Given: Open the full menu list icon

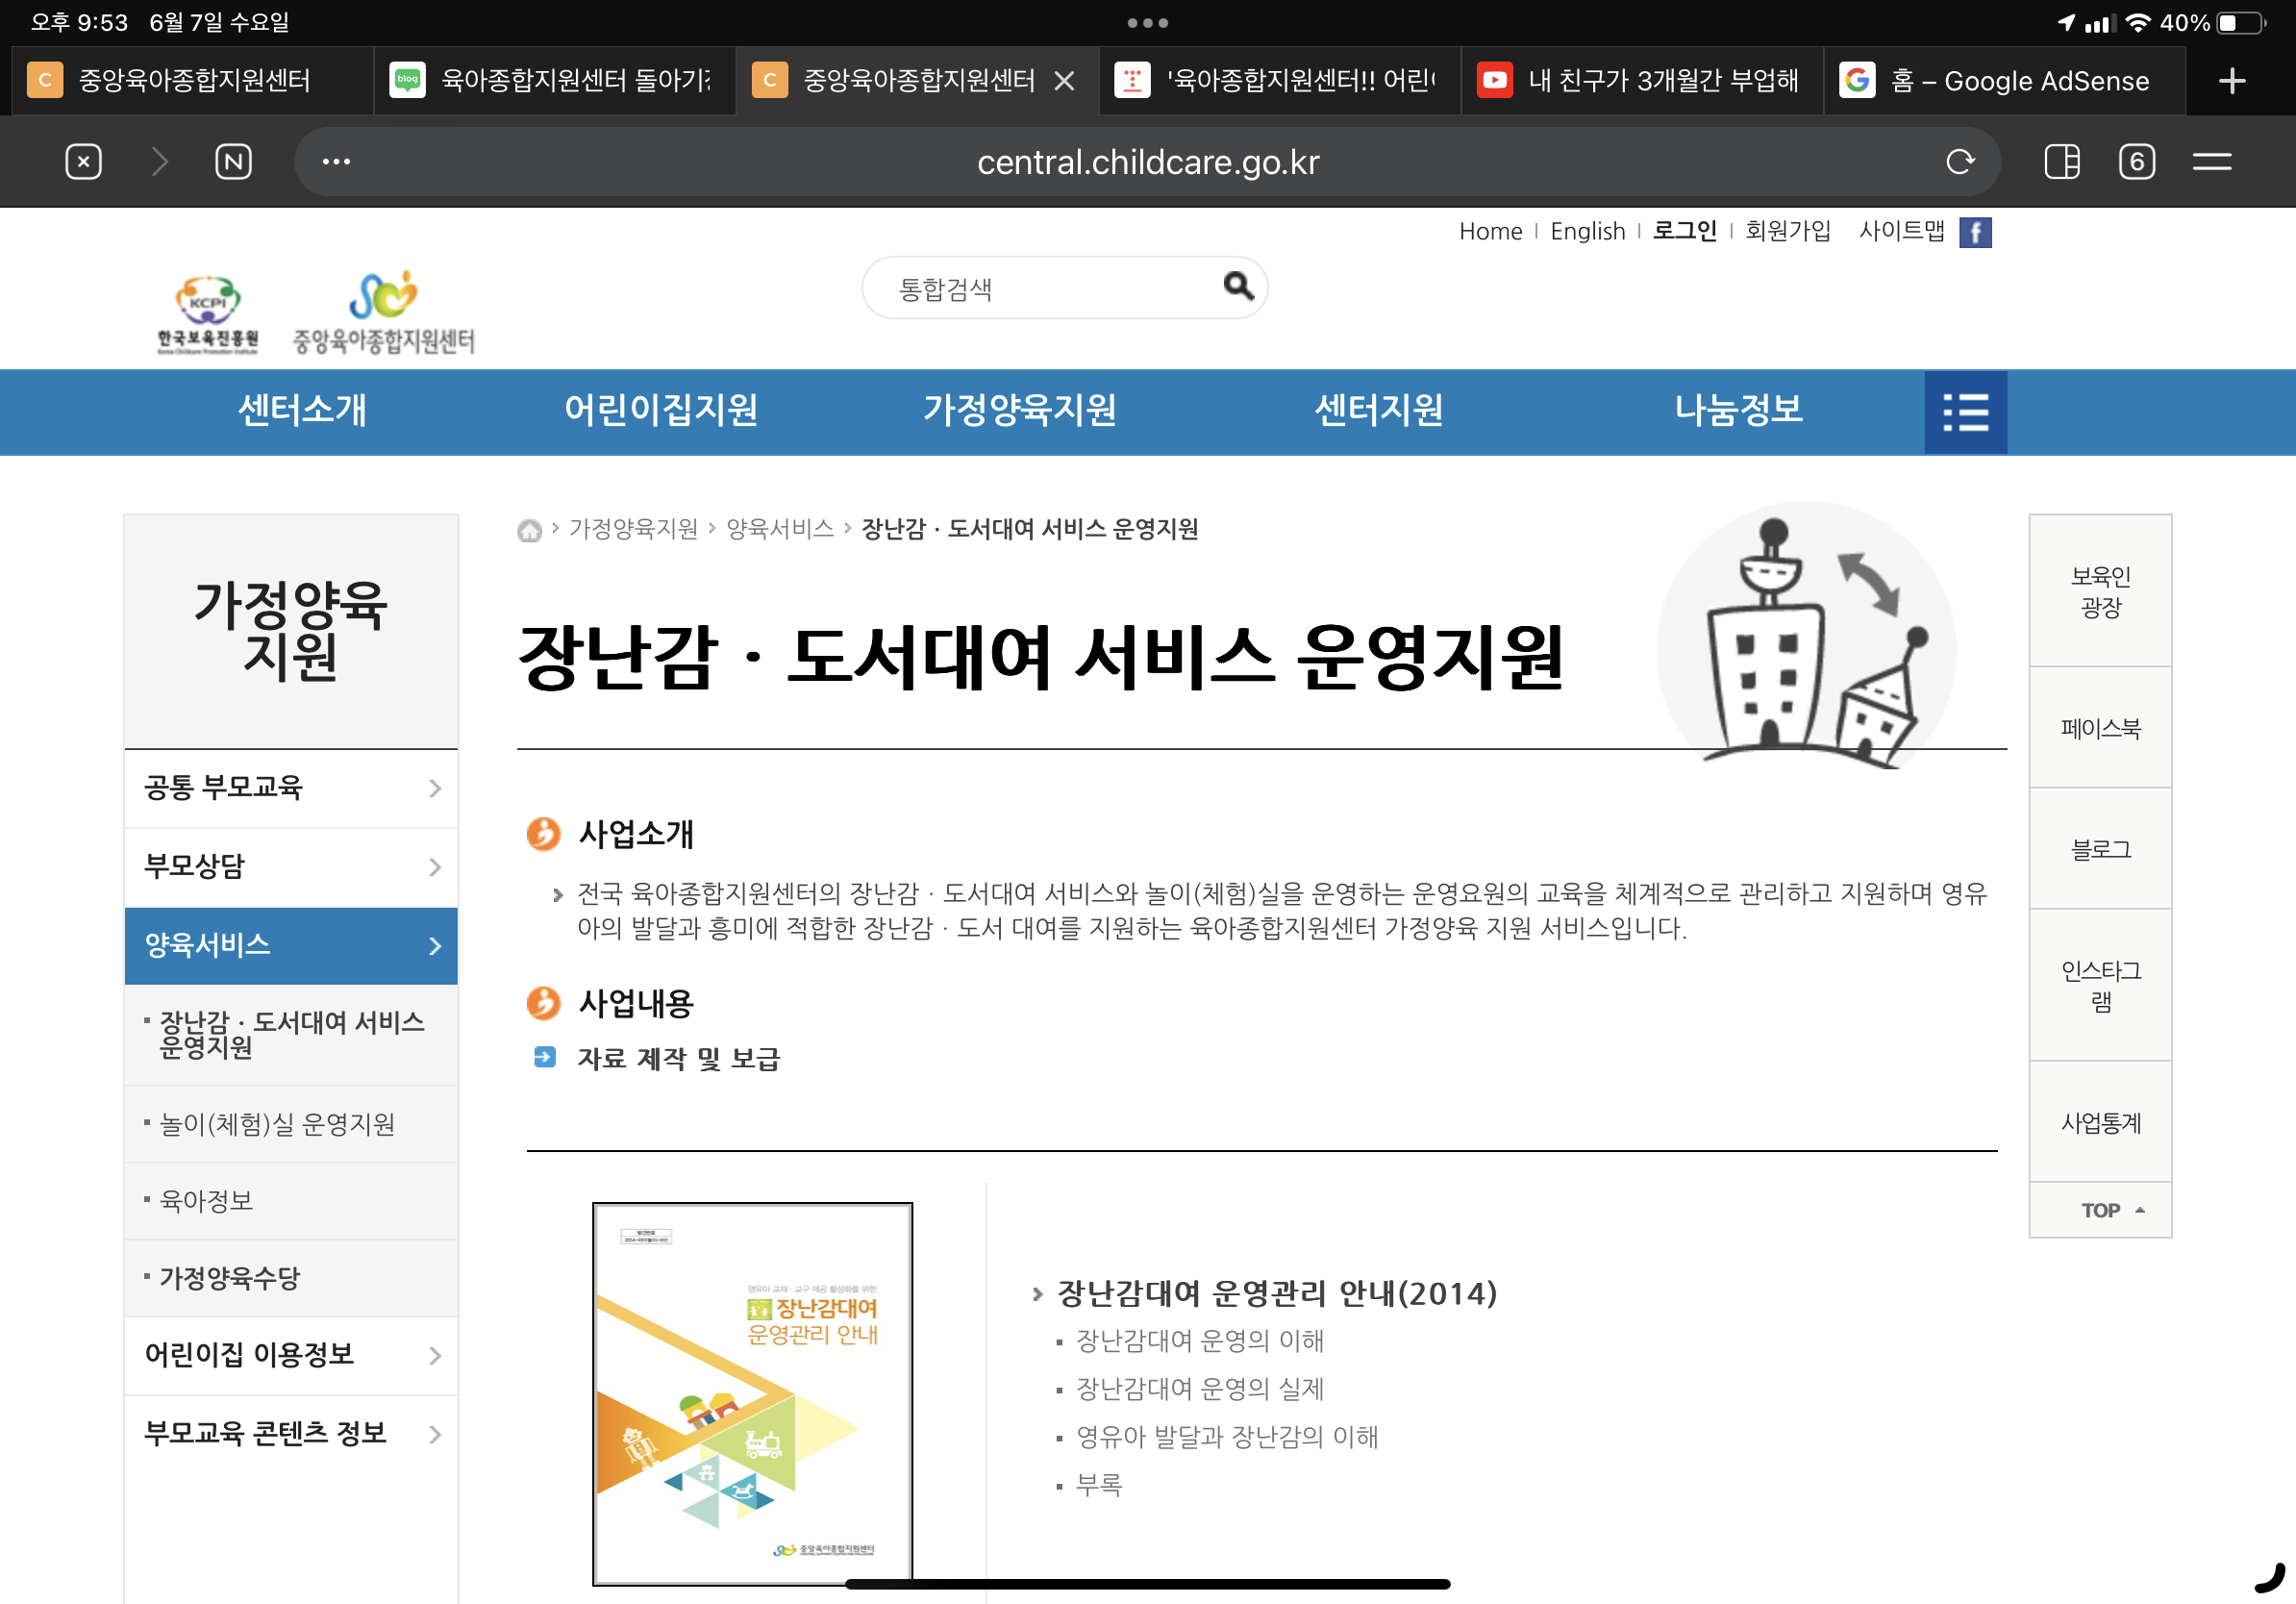Looking at the screenshot, I should [x=1964, y=412].
